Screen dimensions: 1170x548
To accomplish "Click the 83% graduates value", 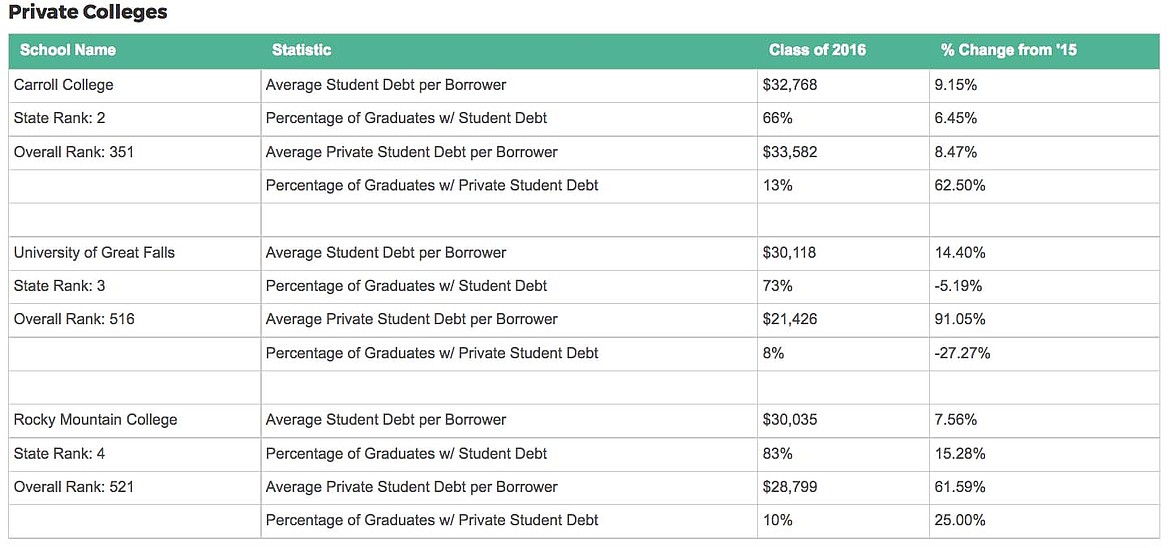I will (x=777, y=454).
